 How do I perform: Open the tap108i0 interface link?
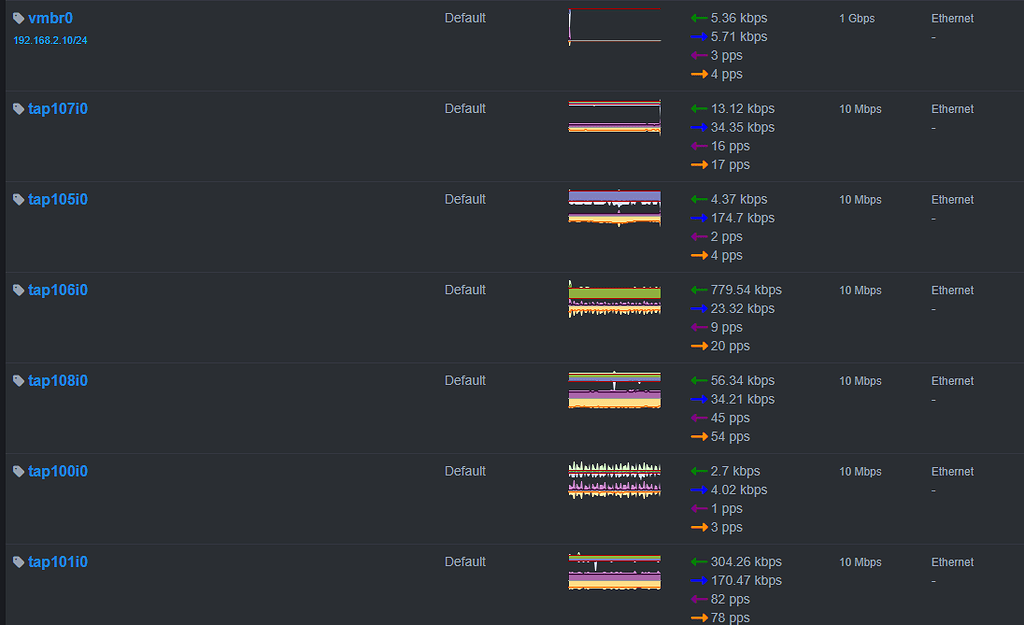59,380
